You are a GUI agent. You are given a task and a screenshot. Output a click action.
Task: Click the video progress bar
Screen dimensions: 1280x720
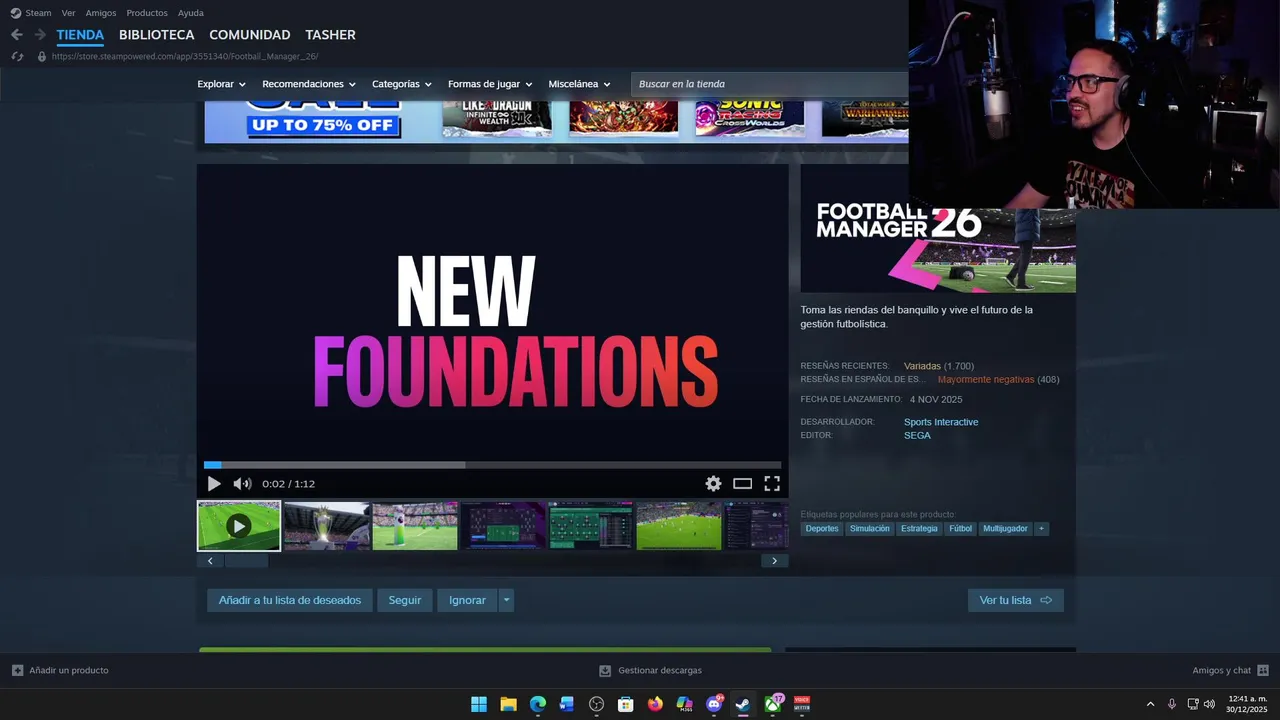point(492,465)
